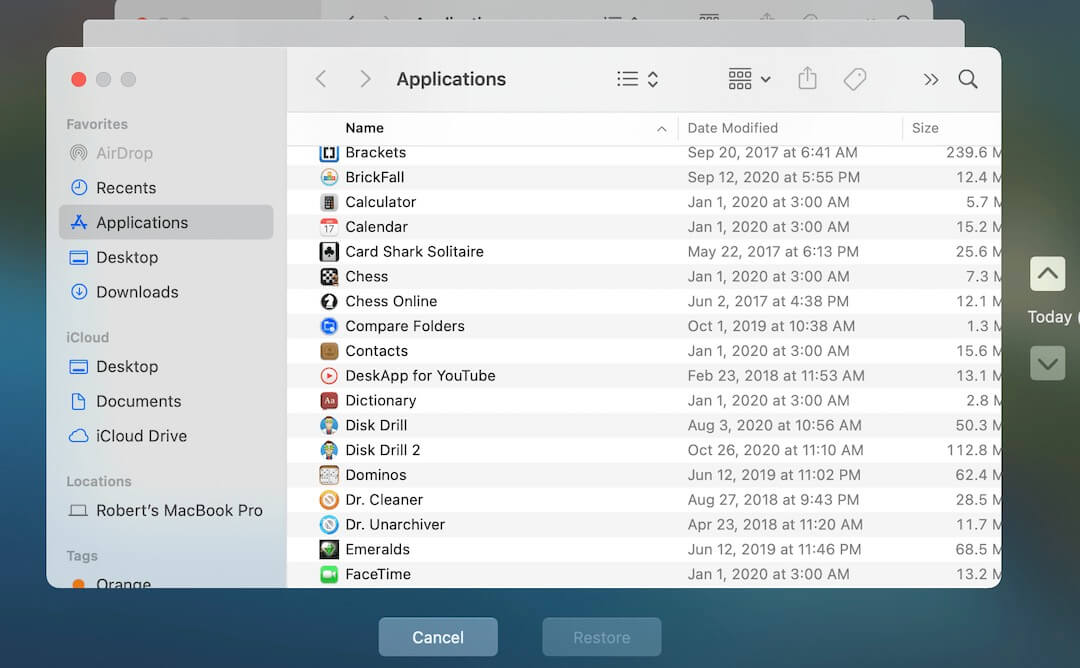Click 'Aug 3, 2020 at 10:56 AM' date

(774, 426)
